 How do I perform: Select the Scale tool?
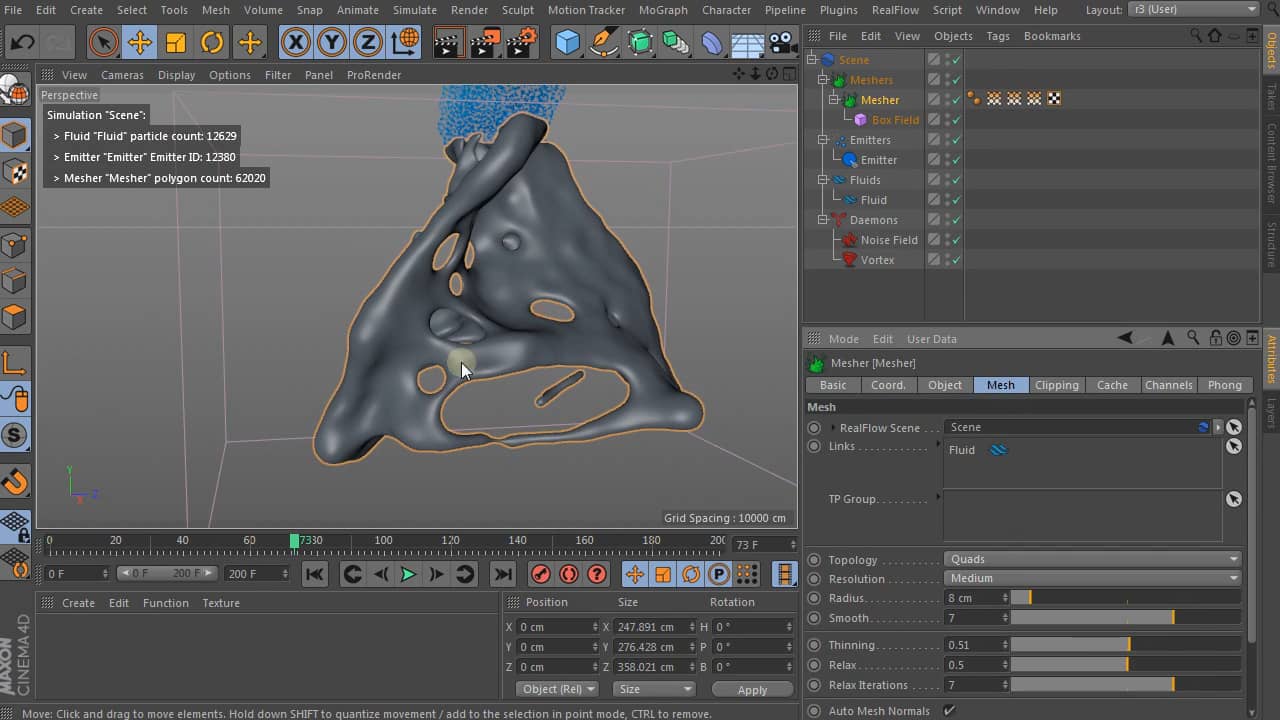(x=176, y=43)
